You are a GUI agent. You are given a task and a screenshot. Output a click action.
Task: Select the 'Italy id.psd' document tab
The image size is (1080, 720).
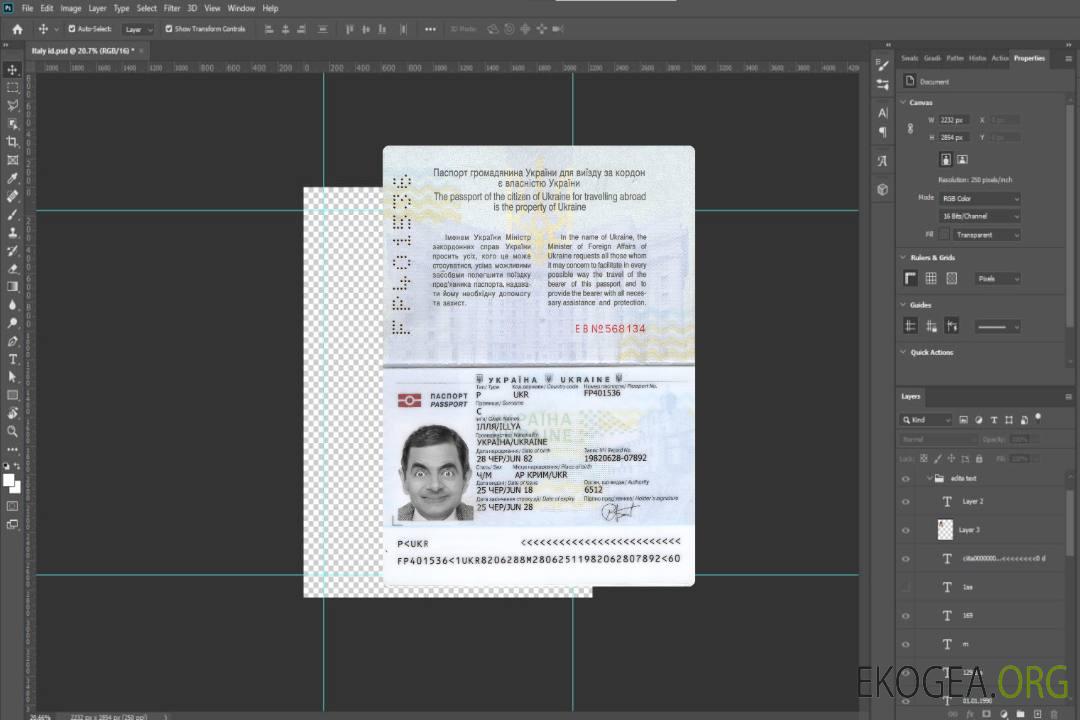click(x=83, y=51)
